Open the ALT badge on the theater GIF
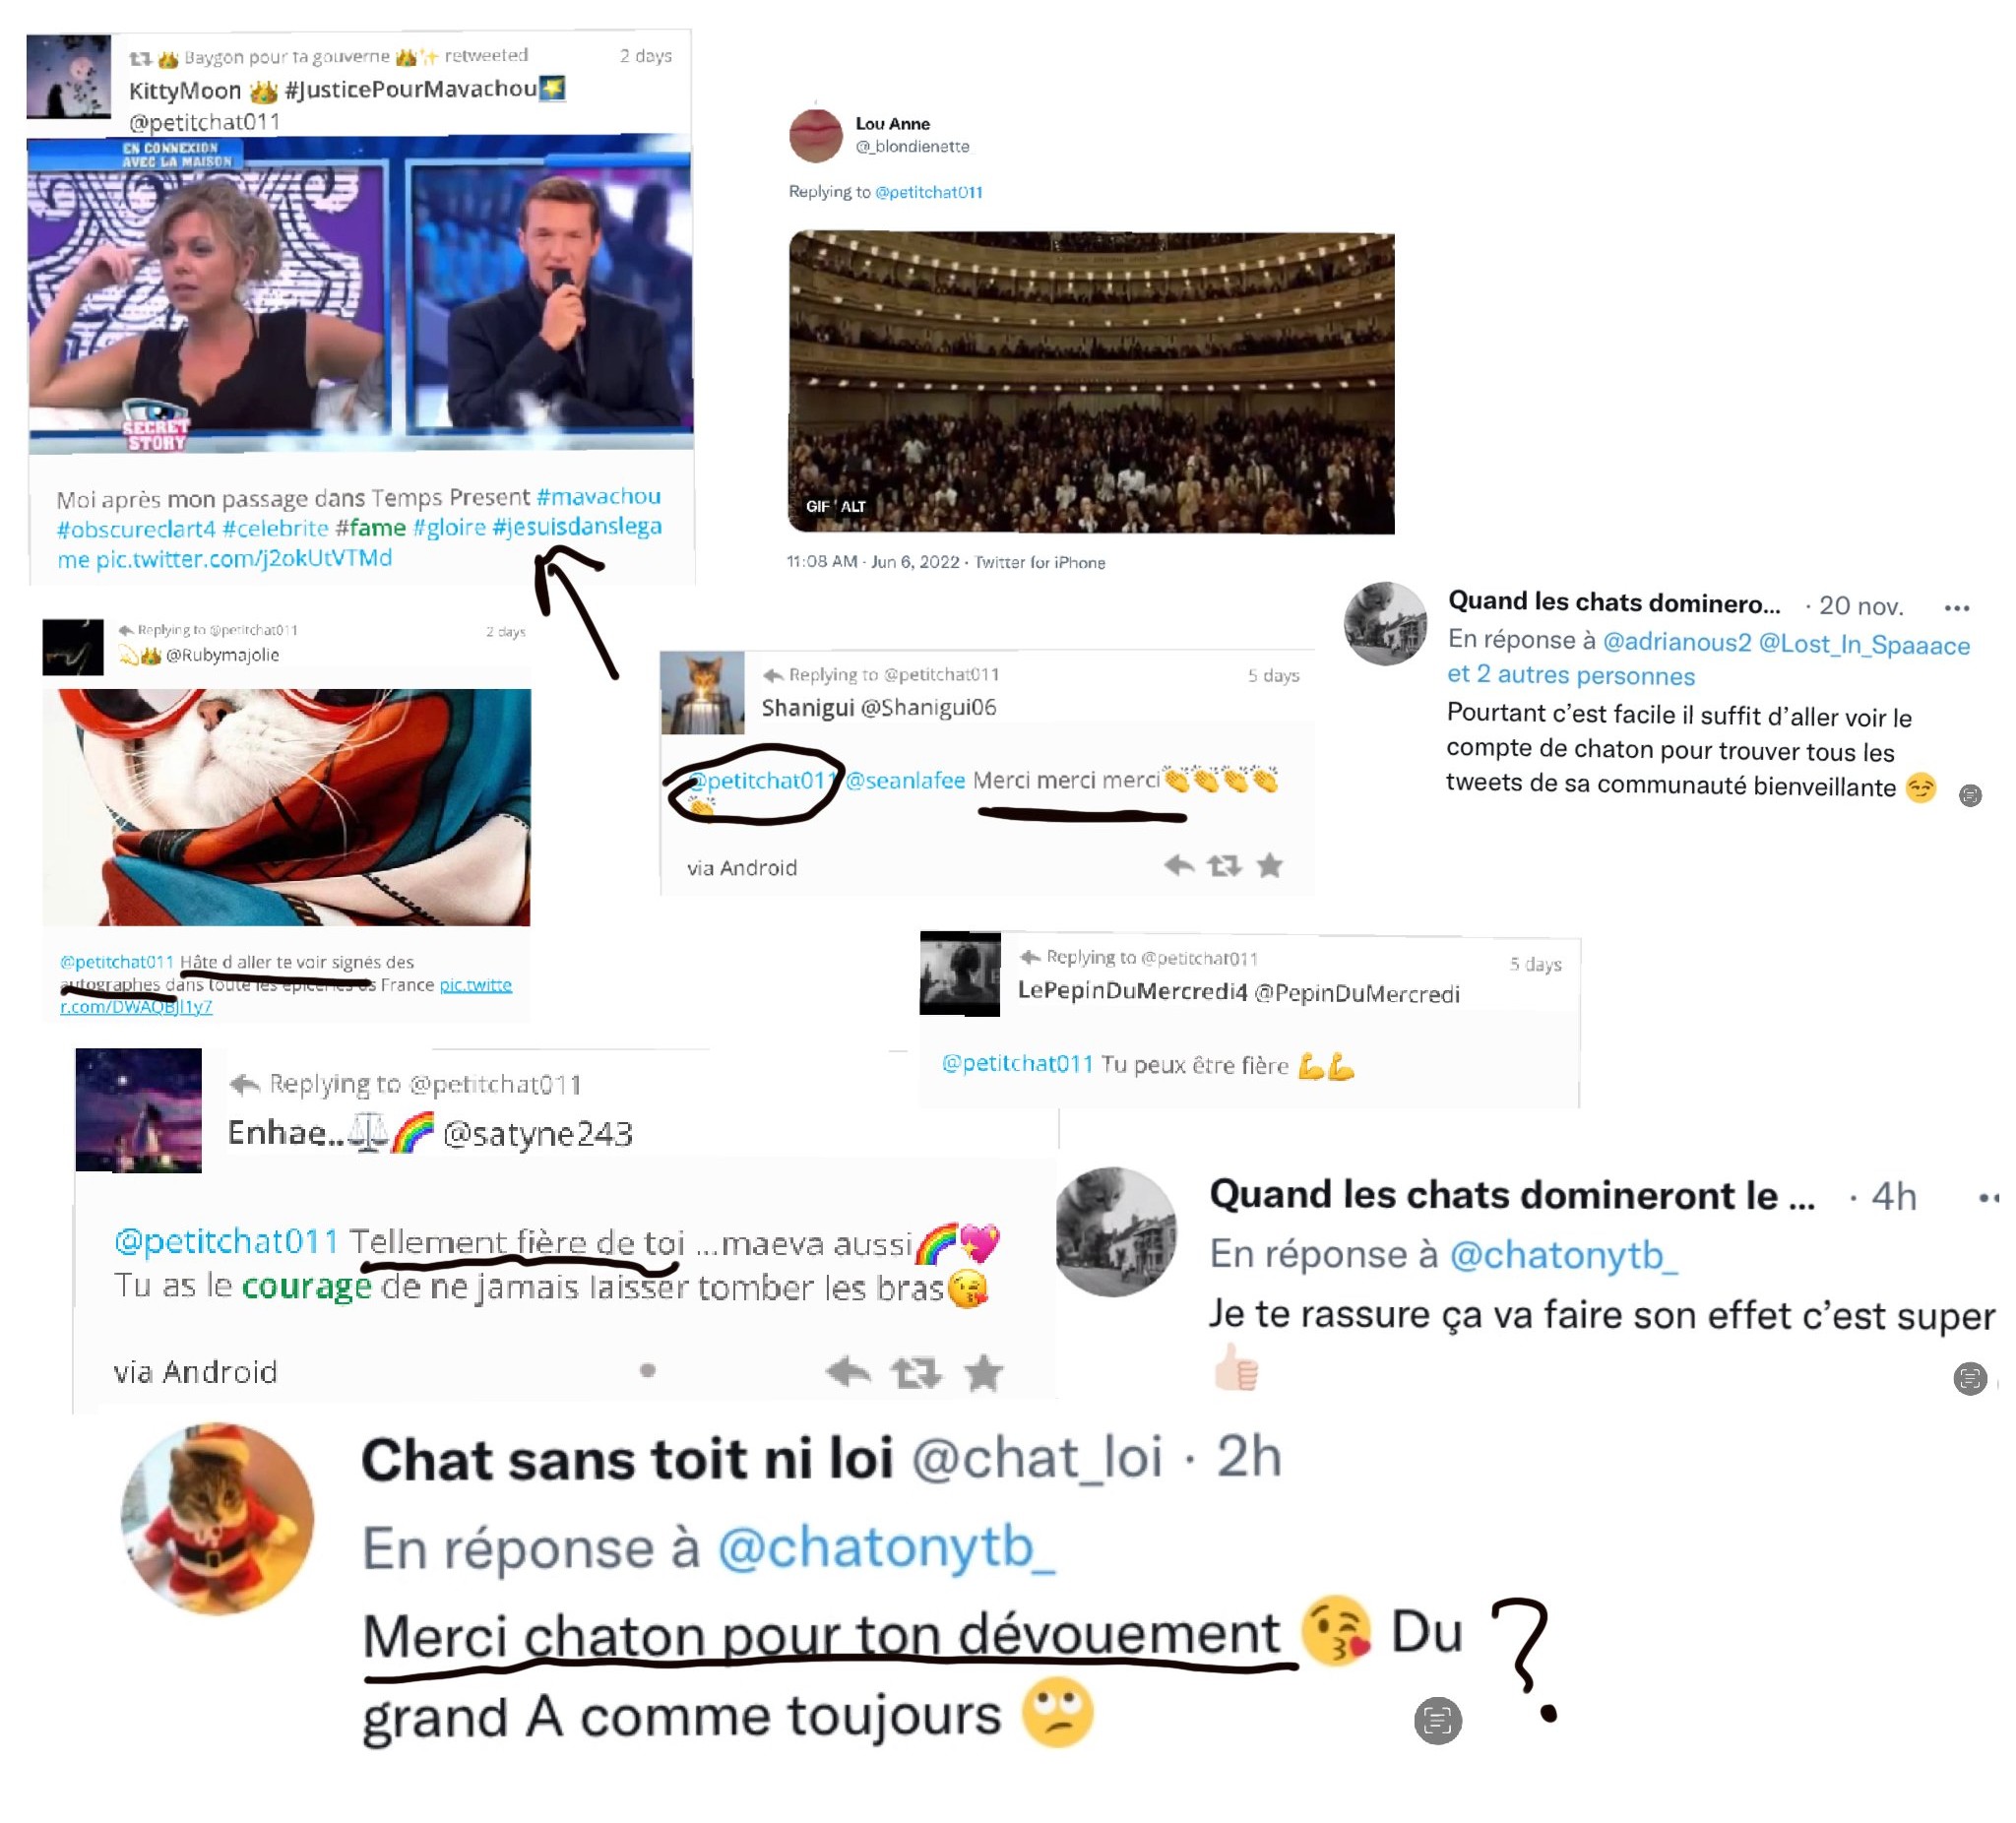The image size is (2016, 1823). click(853, 507)
